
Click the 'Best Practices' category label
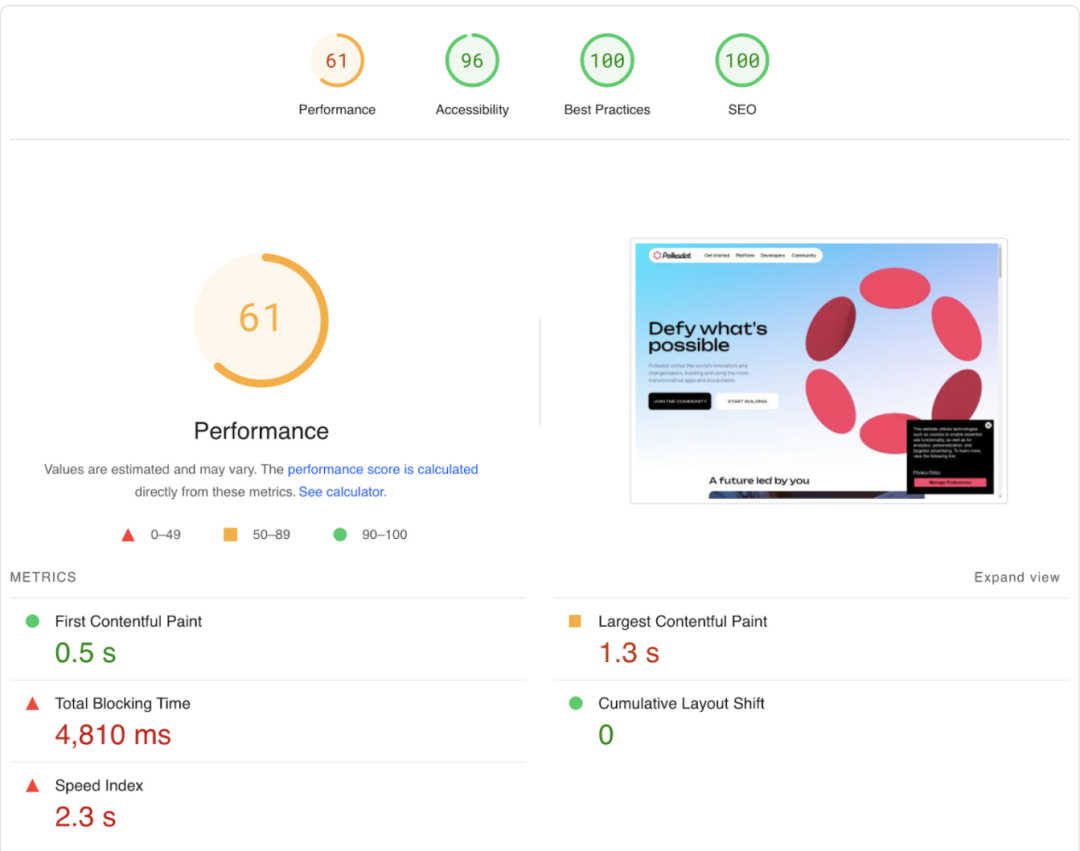tap(607, 109)
